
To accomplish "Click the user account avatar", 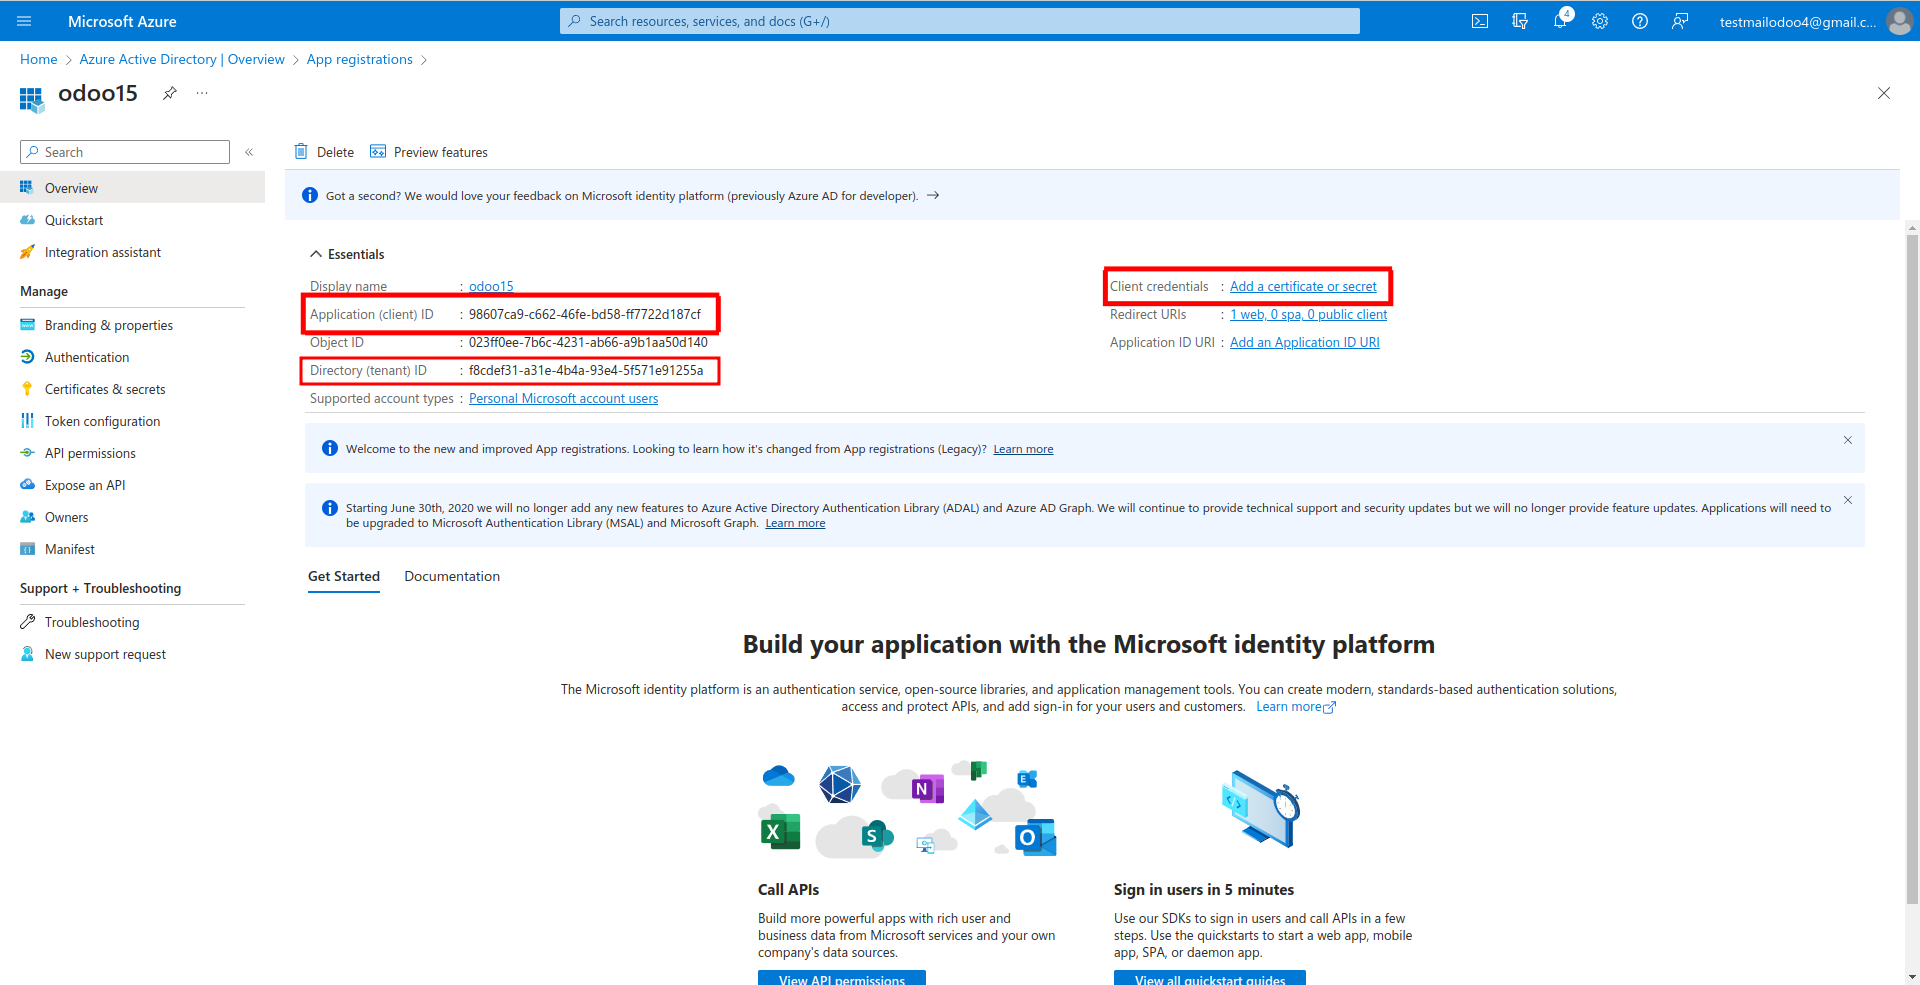I will (1899, 21).
